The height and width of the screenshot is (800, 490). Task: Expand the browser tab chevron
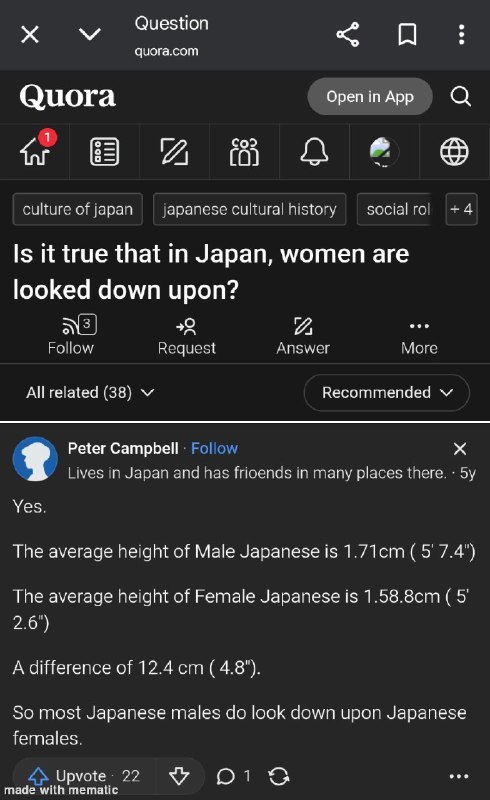pyautogui.click(x=90, y=35)
